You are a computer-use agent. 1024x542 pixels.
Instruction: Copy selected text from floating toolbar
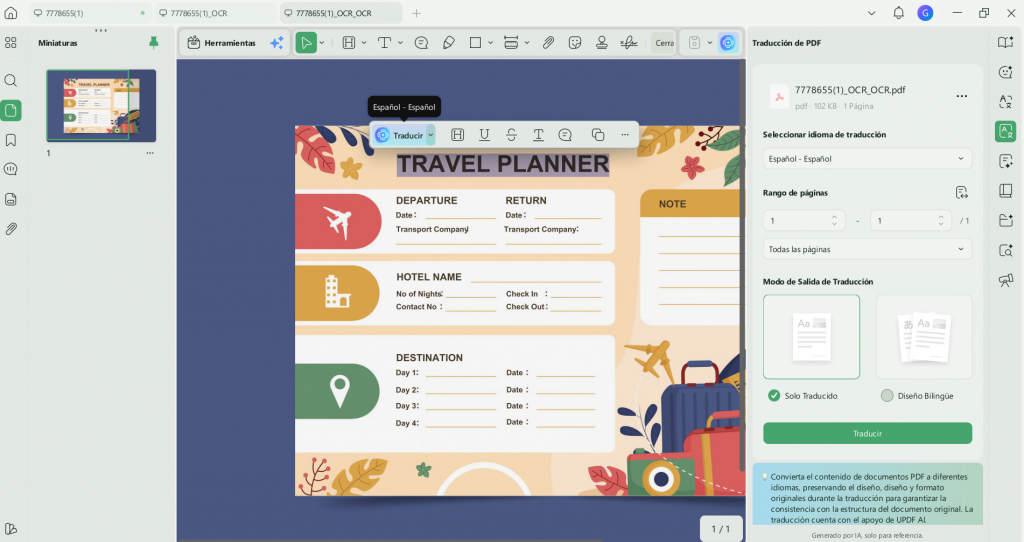point(598,135)
